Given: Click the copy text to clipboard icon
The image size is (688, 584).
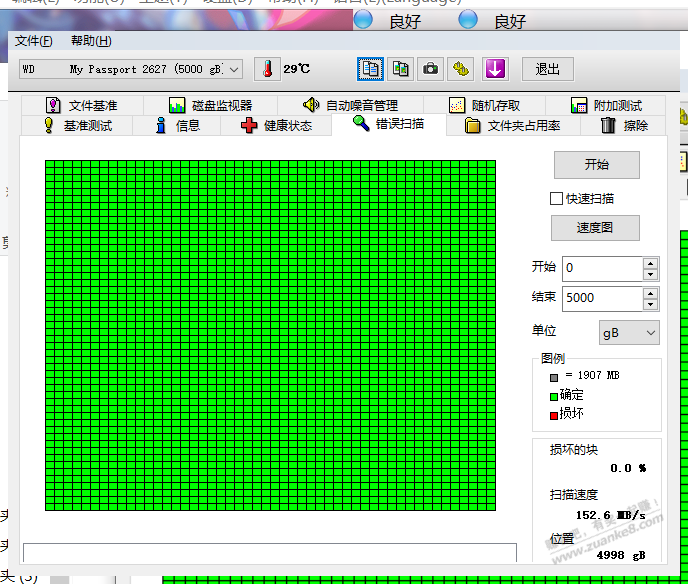Looking at the screenshot, I should (x=371, y=69).
